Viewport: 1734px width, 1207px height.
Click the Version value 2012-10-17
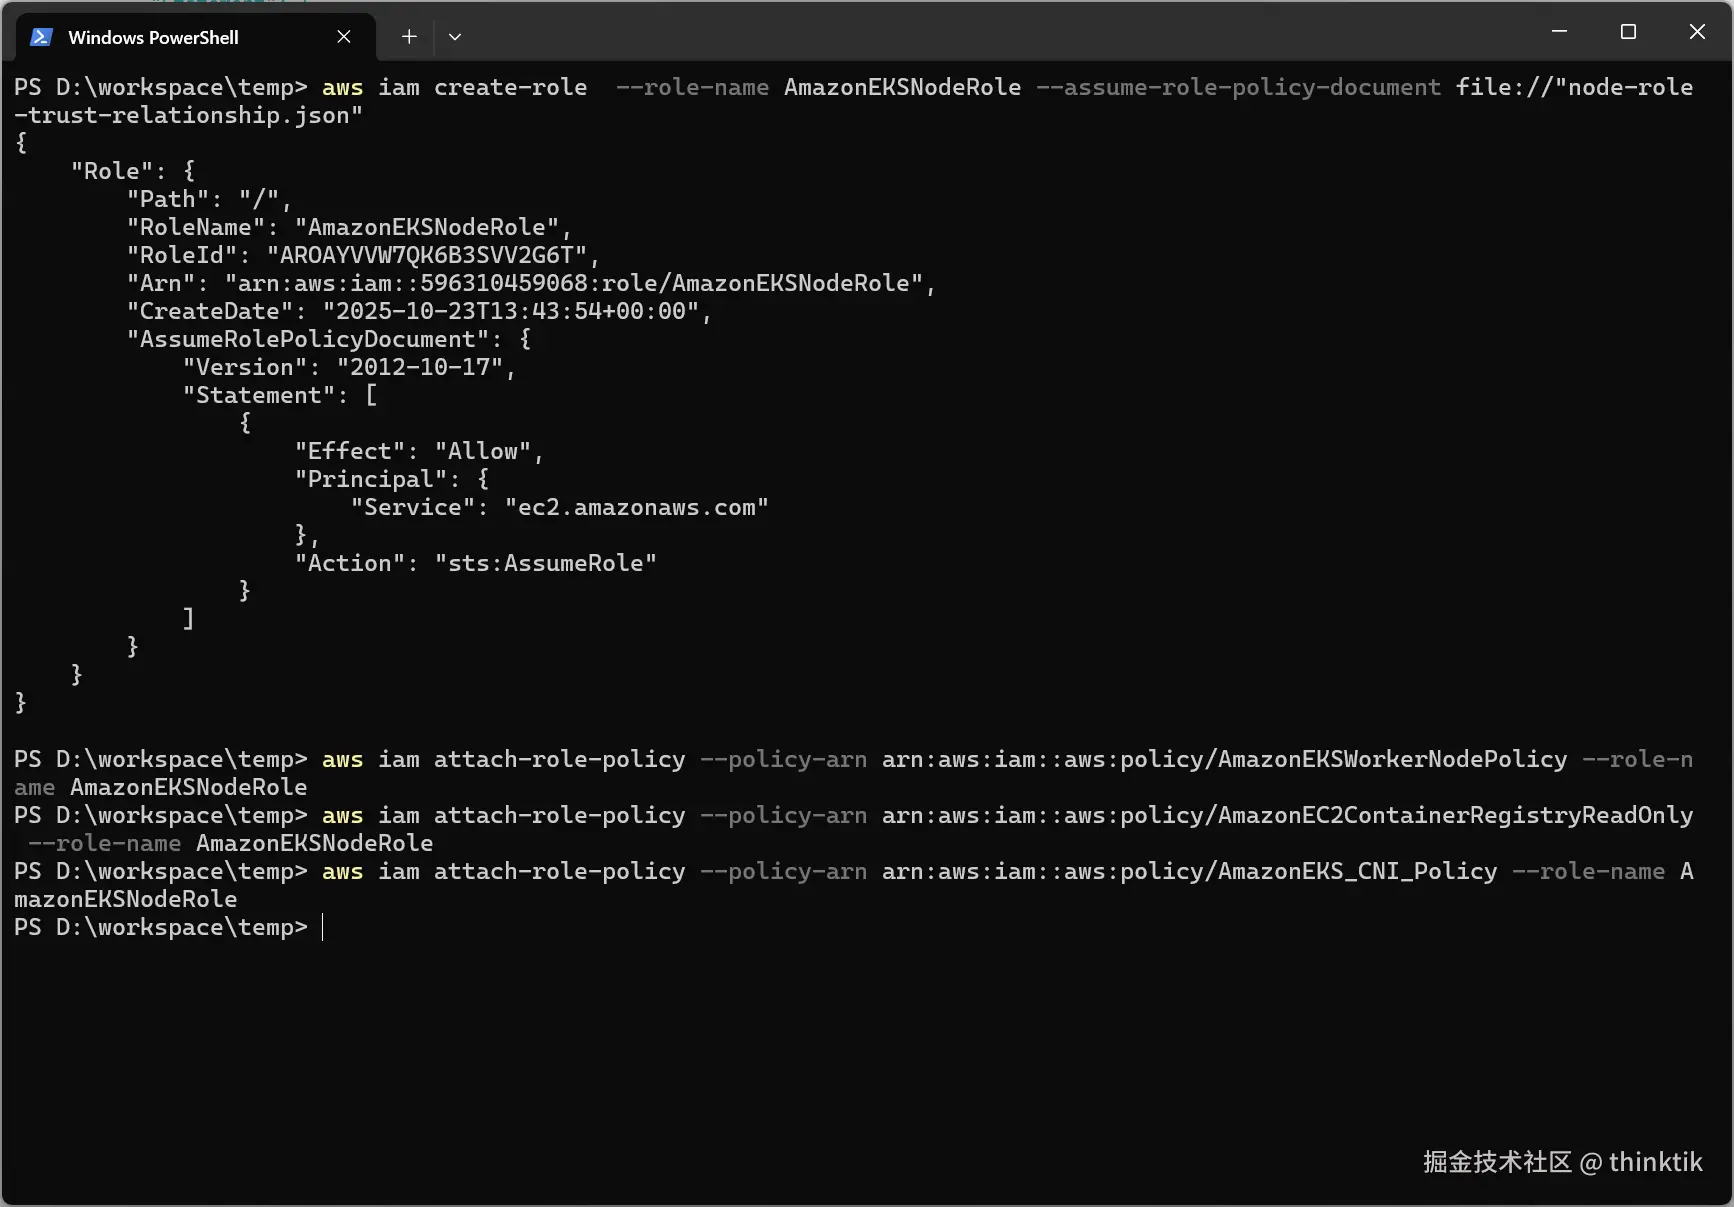tap(420, 367)
